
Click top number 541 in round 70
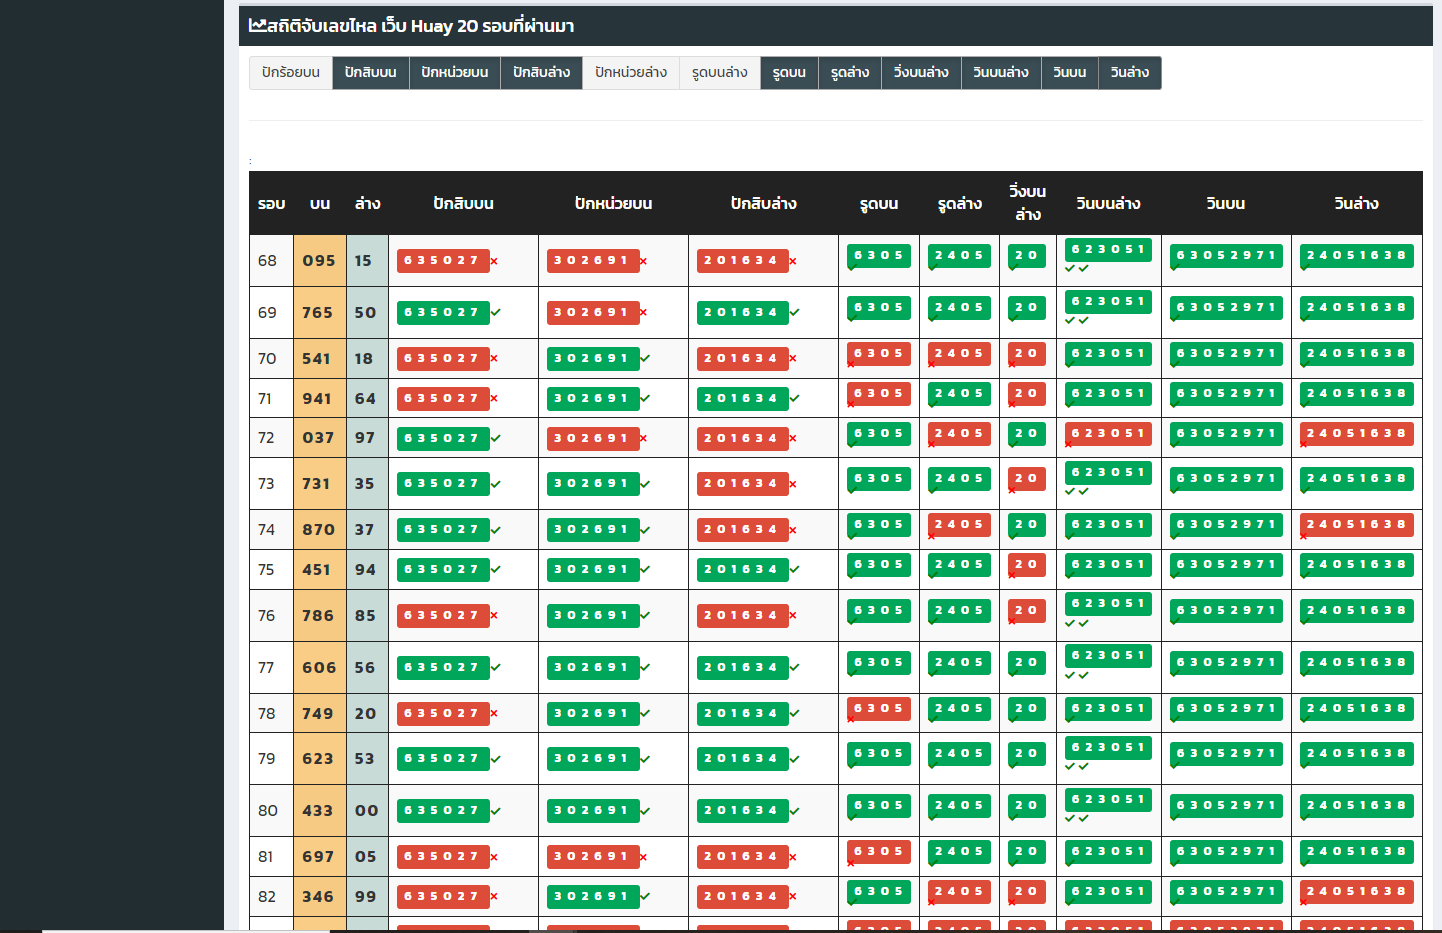pyautogui.click(x=317, y=358)
